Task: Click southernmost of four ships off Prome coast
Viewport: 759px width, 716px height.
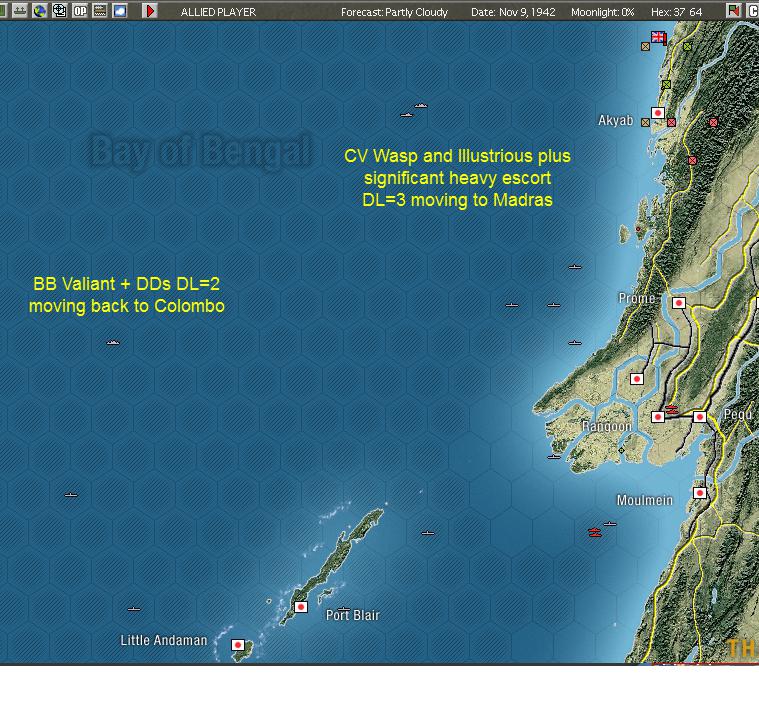Action: (575, 343)
